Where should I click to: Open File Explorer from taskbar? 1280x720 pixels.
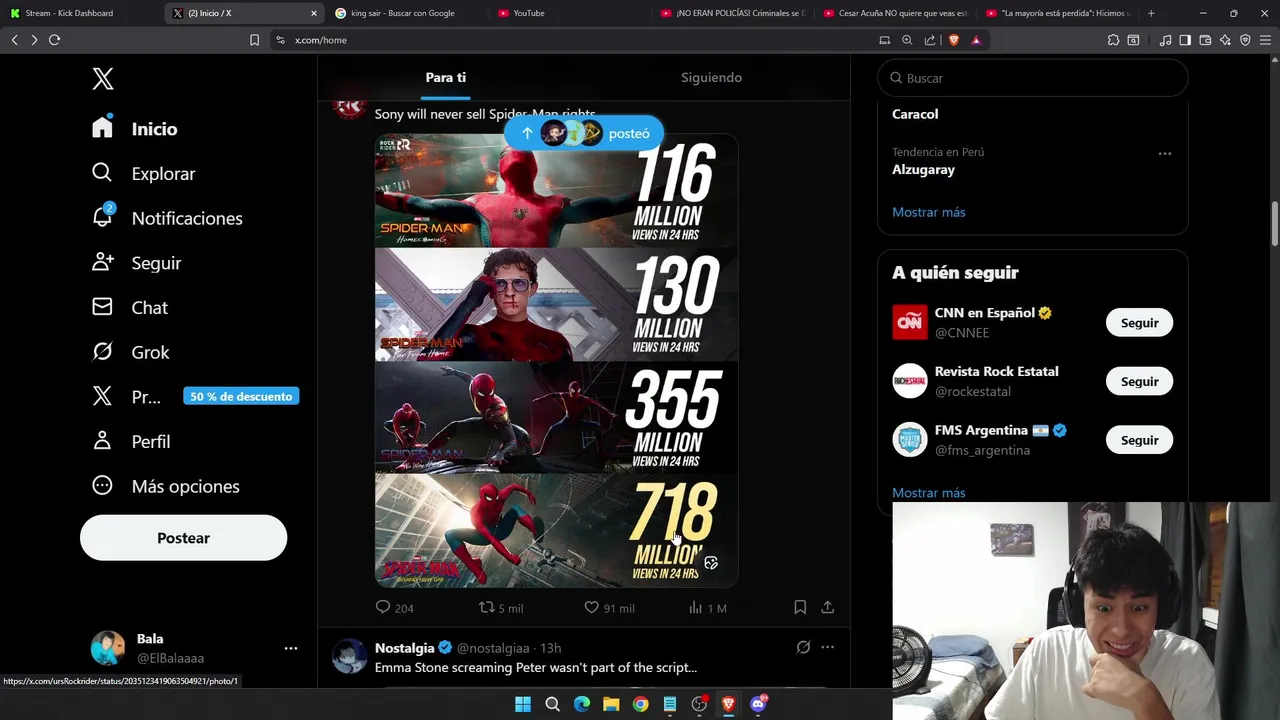[x=611, y=704]
